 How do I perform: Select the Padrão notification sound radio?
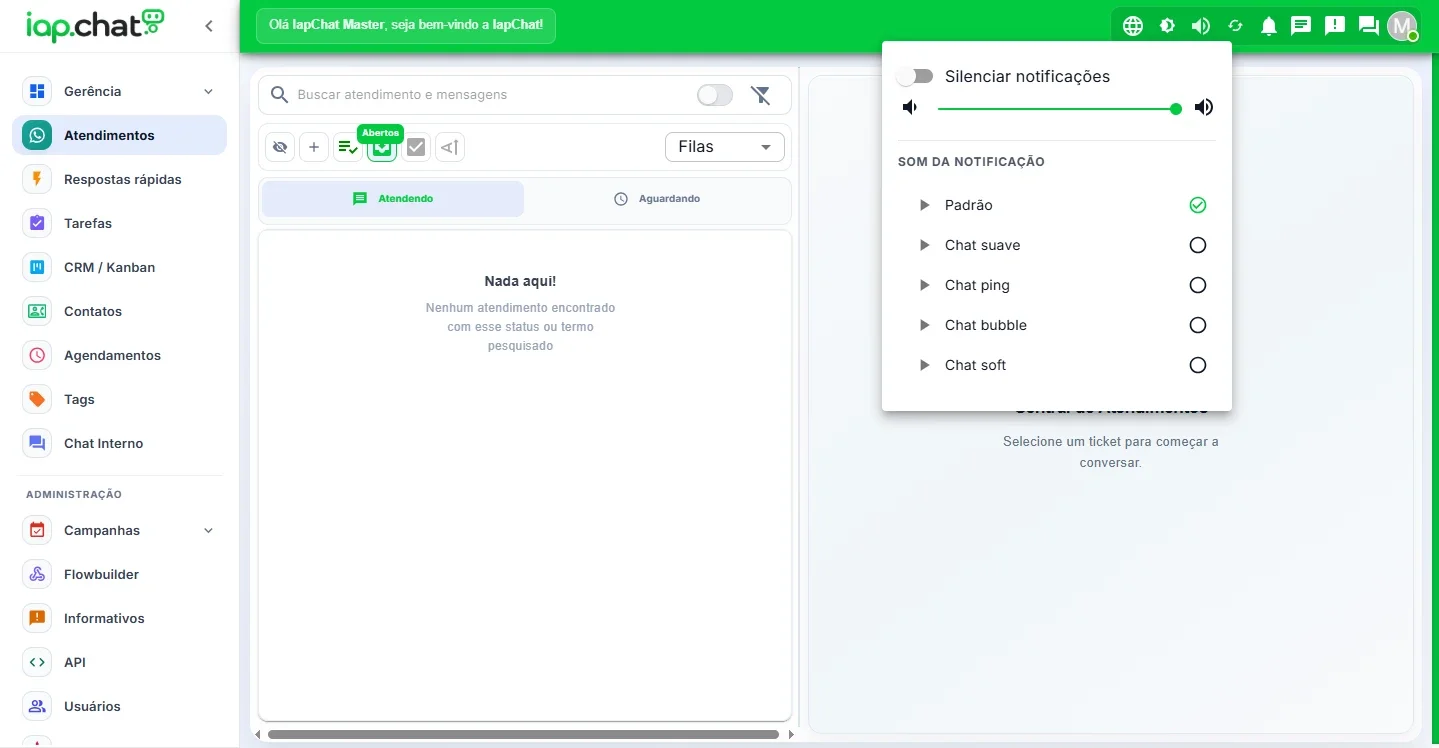coord(1198,205)
